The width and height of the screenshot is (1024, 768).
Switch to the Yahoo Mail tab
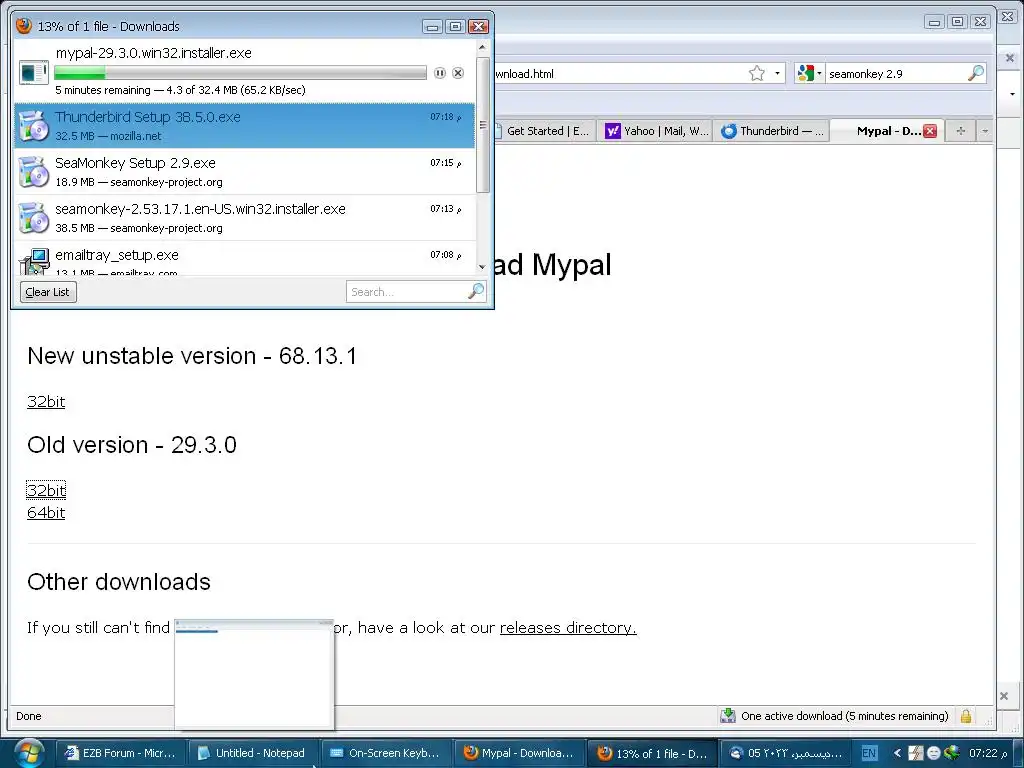(656, 131)
